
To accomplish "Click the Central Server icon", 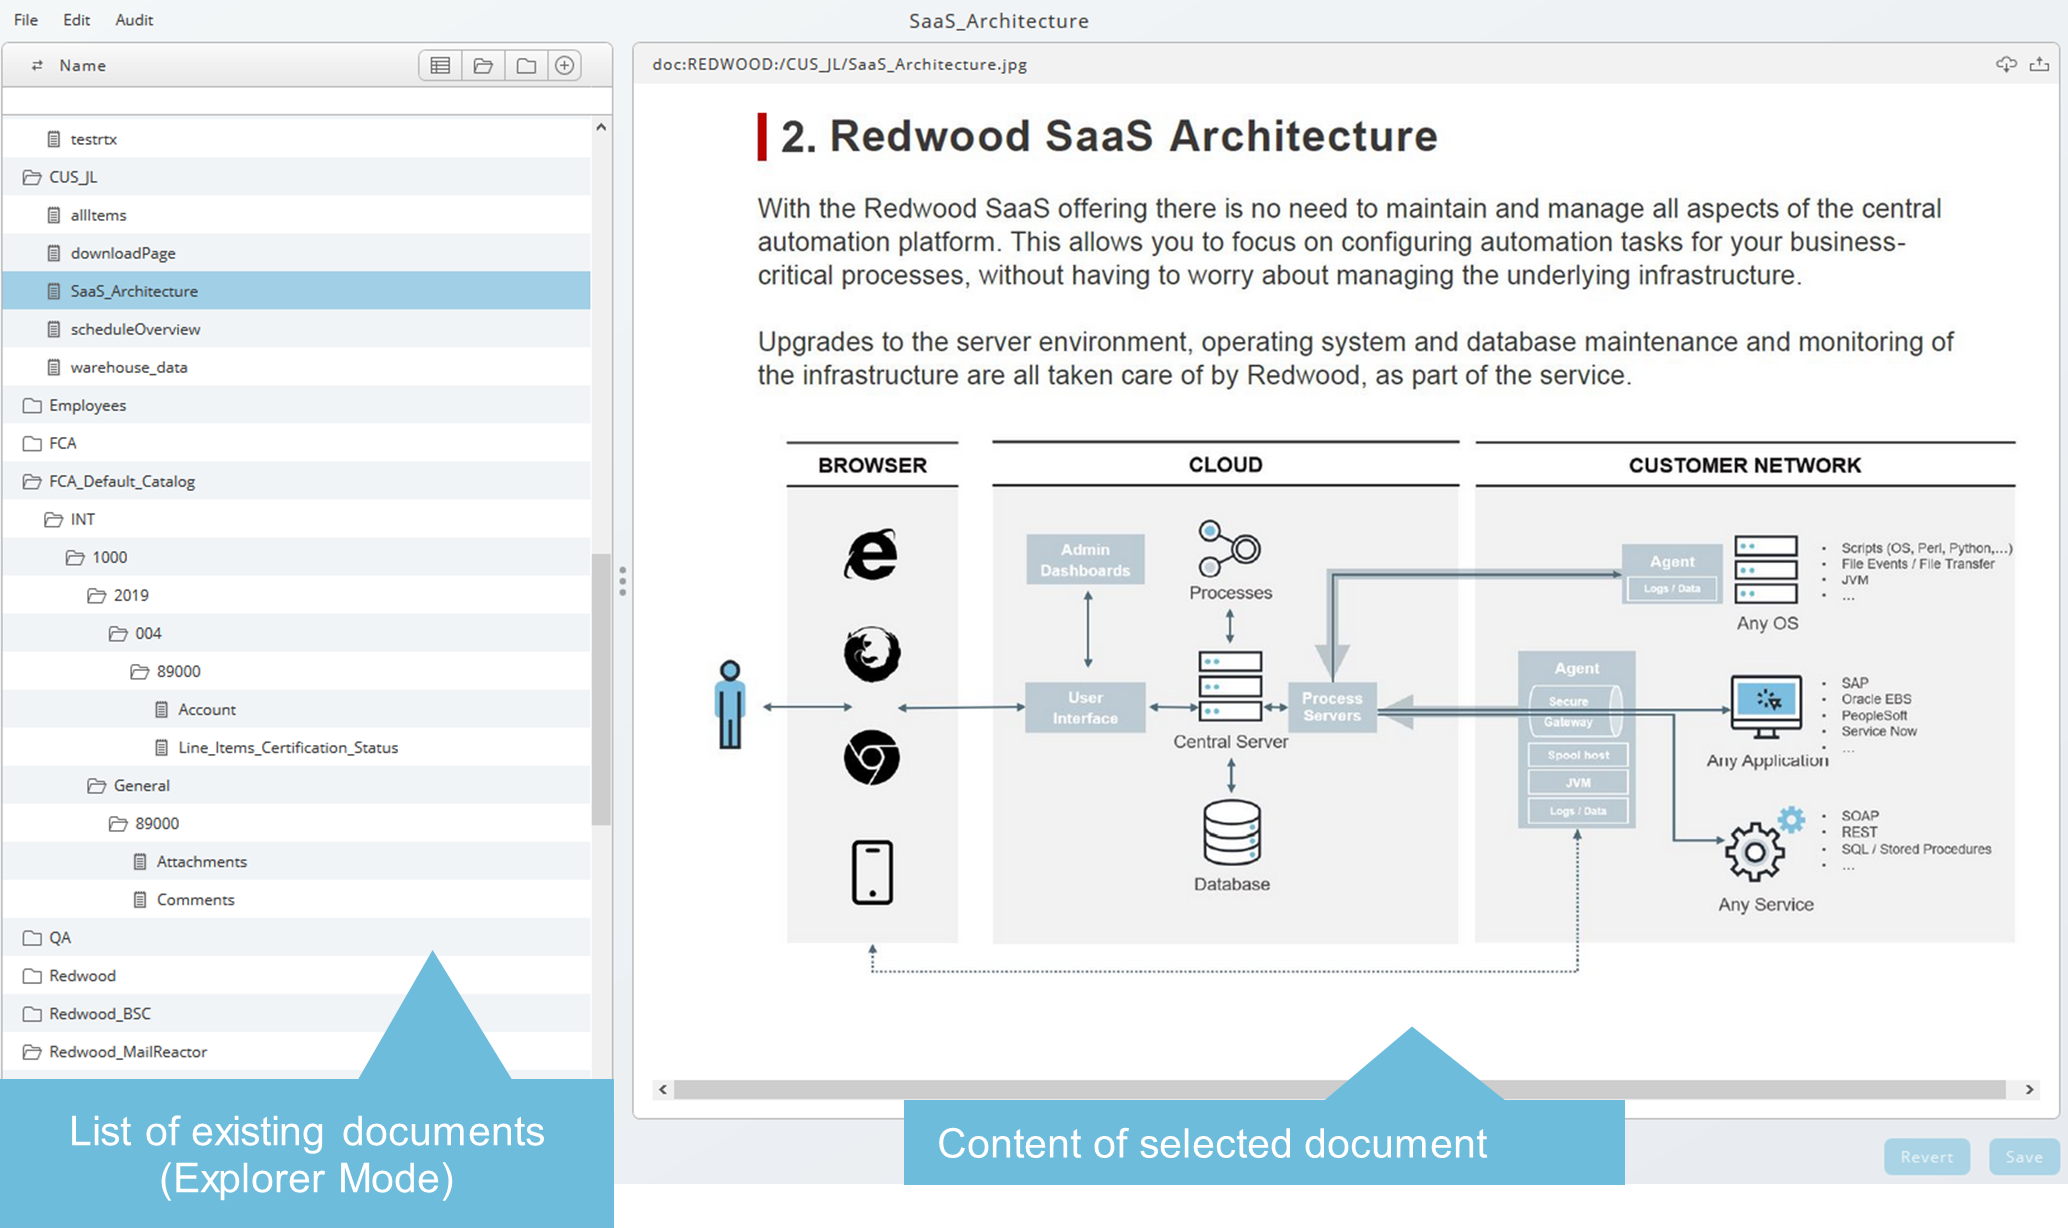I will coord(1230,686).
